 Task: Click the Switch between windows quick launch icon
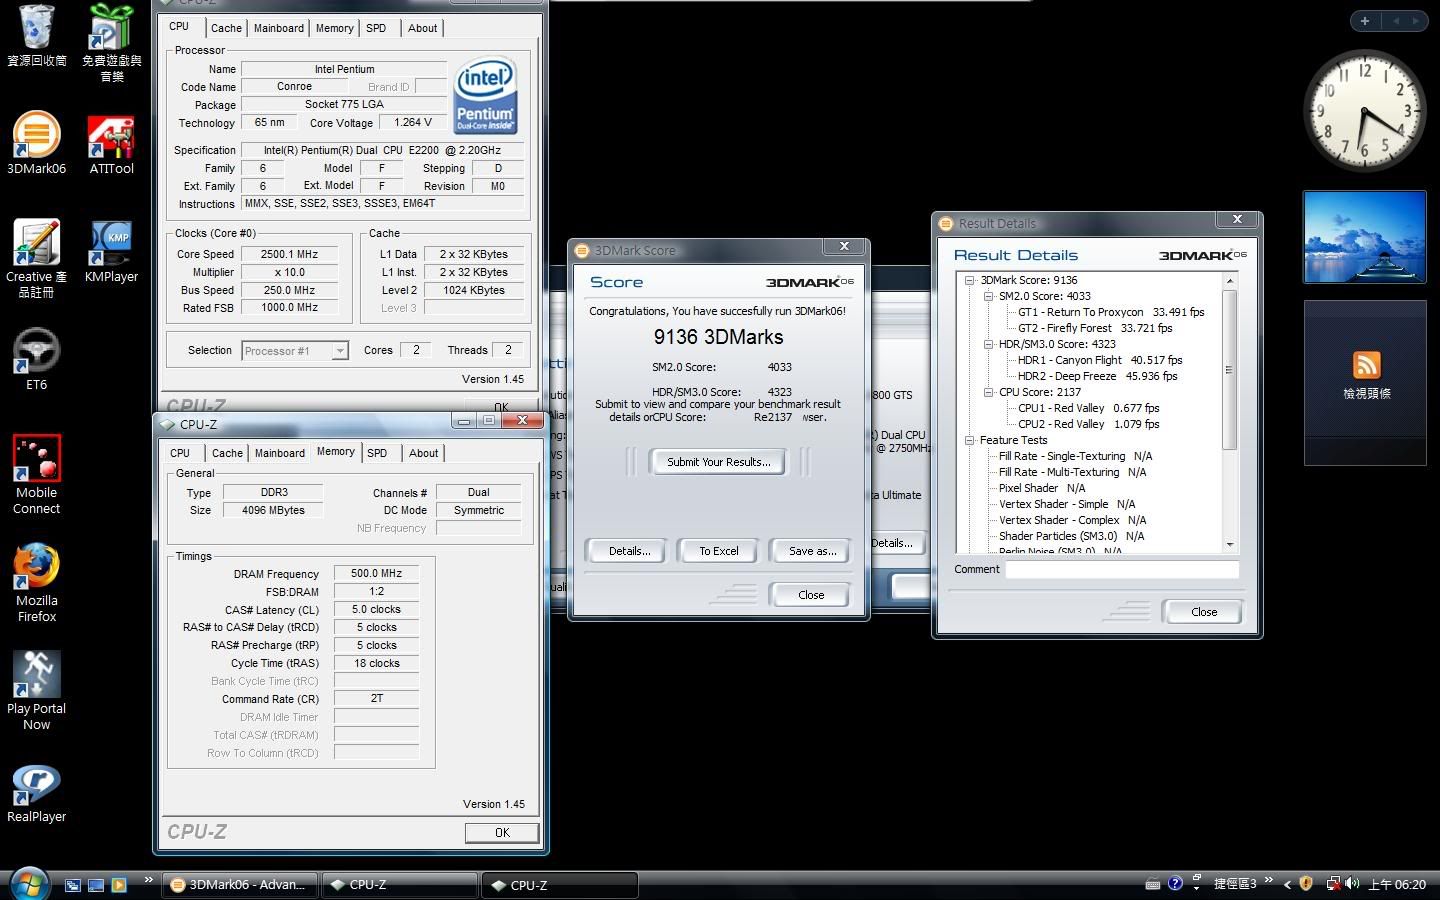tap(73, 885)
